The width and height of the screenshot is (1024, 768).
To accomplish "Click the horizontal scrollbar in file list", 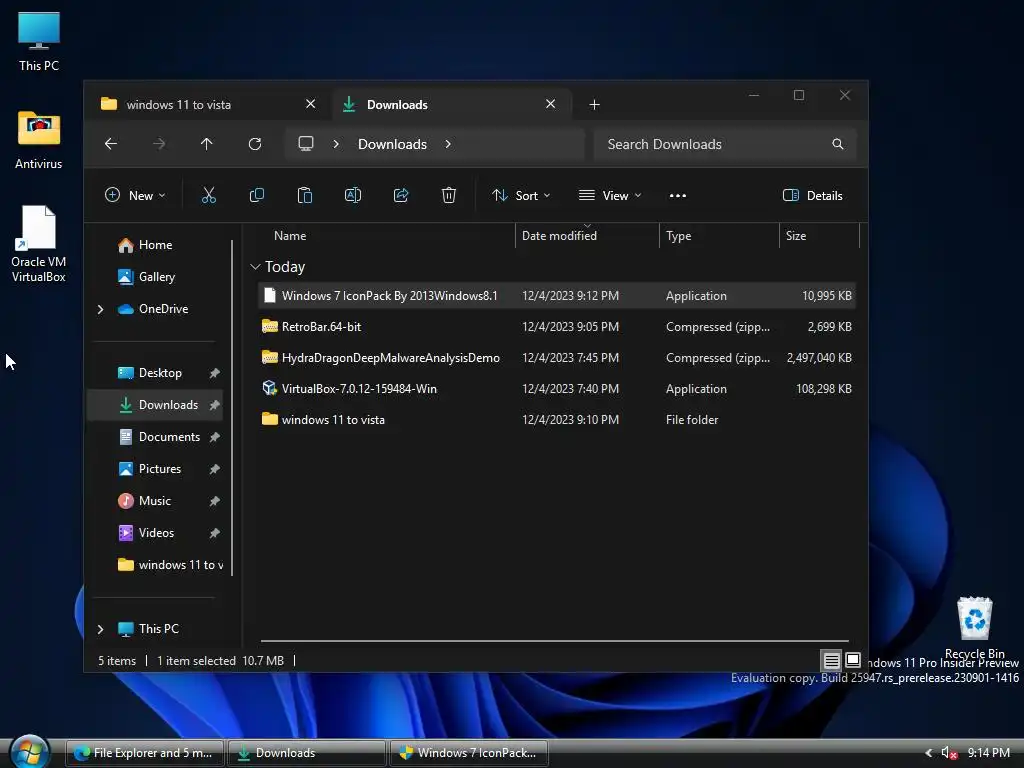I will pos(554,641).
